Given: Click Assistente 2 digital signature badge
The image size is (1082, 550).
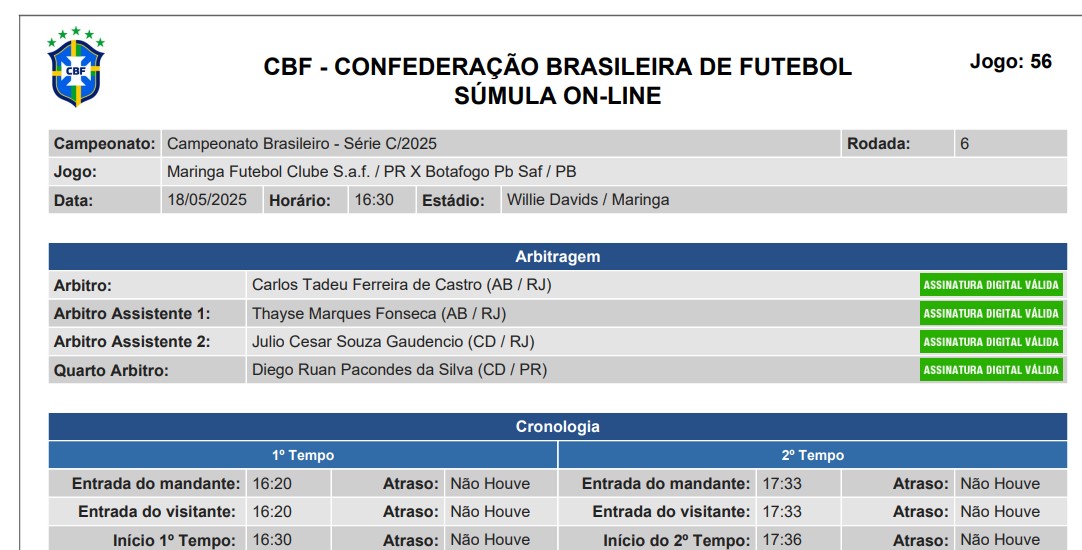Looking at the screenshot, I should tap(991, 342).
